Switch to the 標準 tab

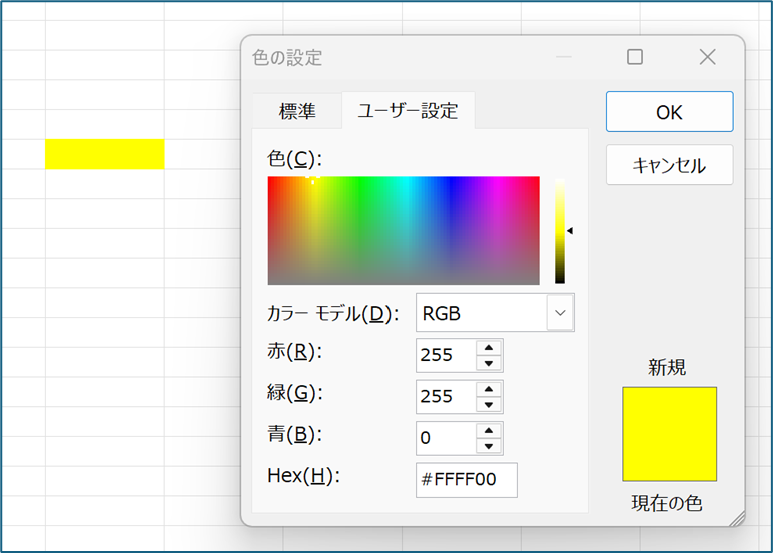coord(297,112)
